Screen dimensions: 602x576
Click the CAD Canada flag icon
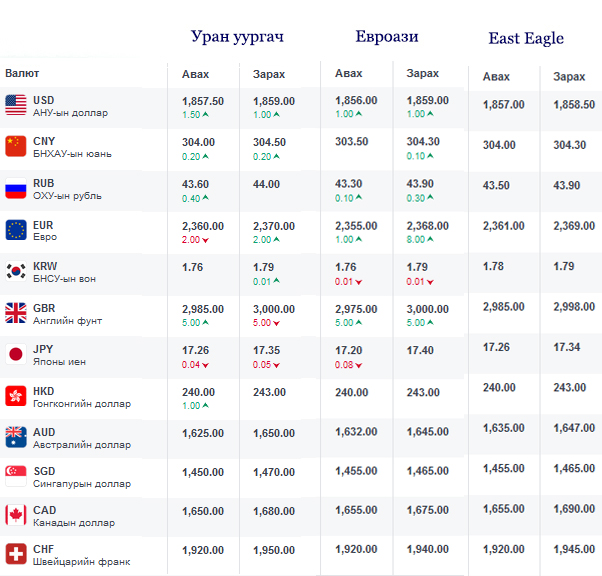(x=16, y=515)
